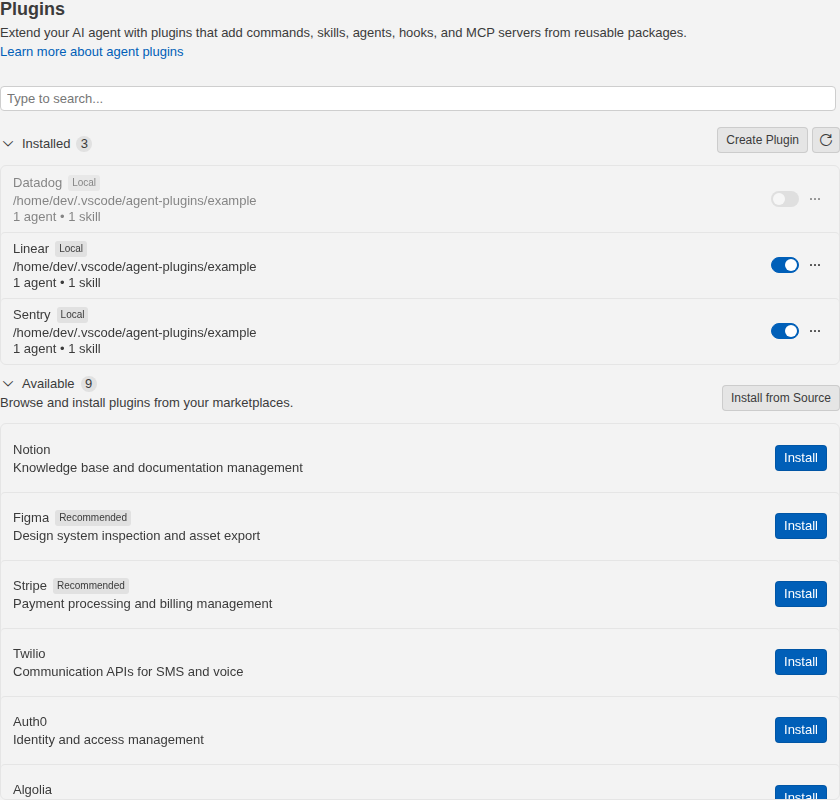Click '1 agent • 1 skill' under Linear

pyautogui.click(x=57, y=283)
